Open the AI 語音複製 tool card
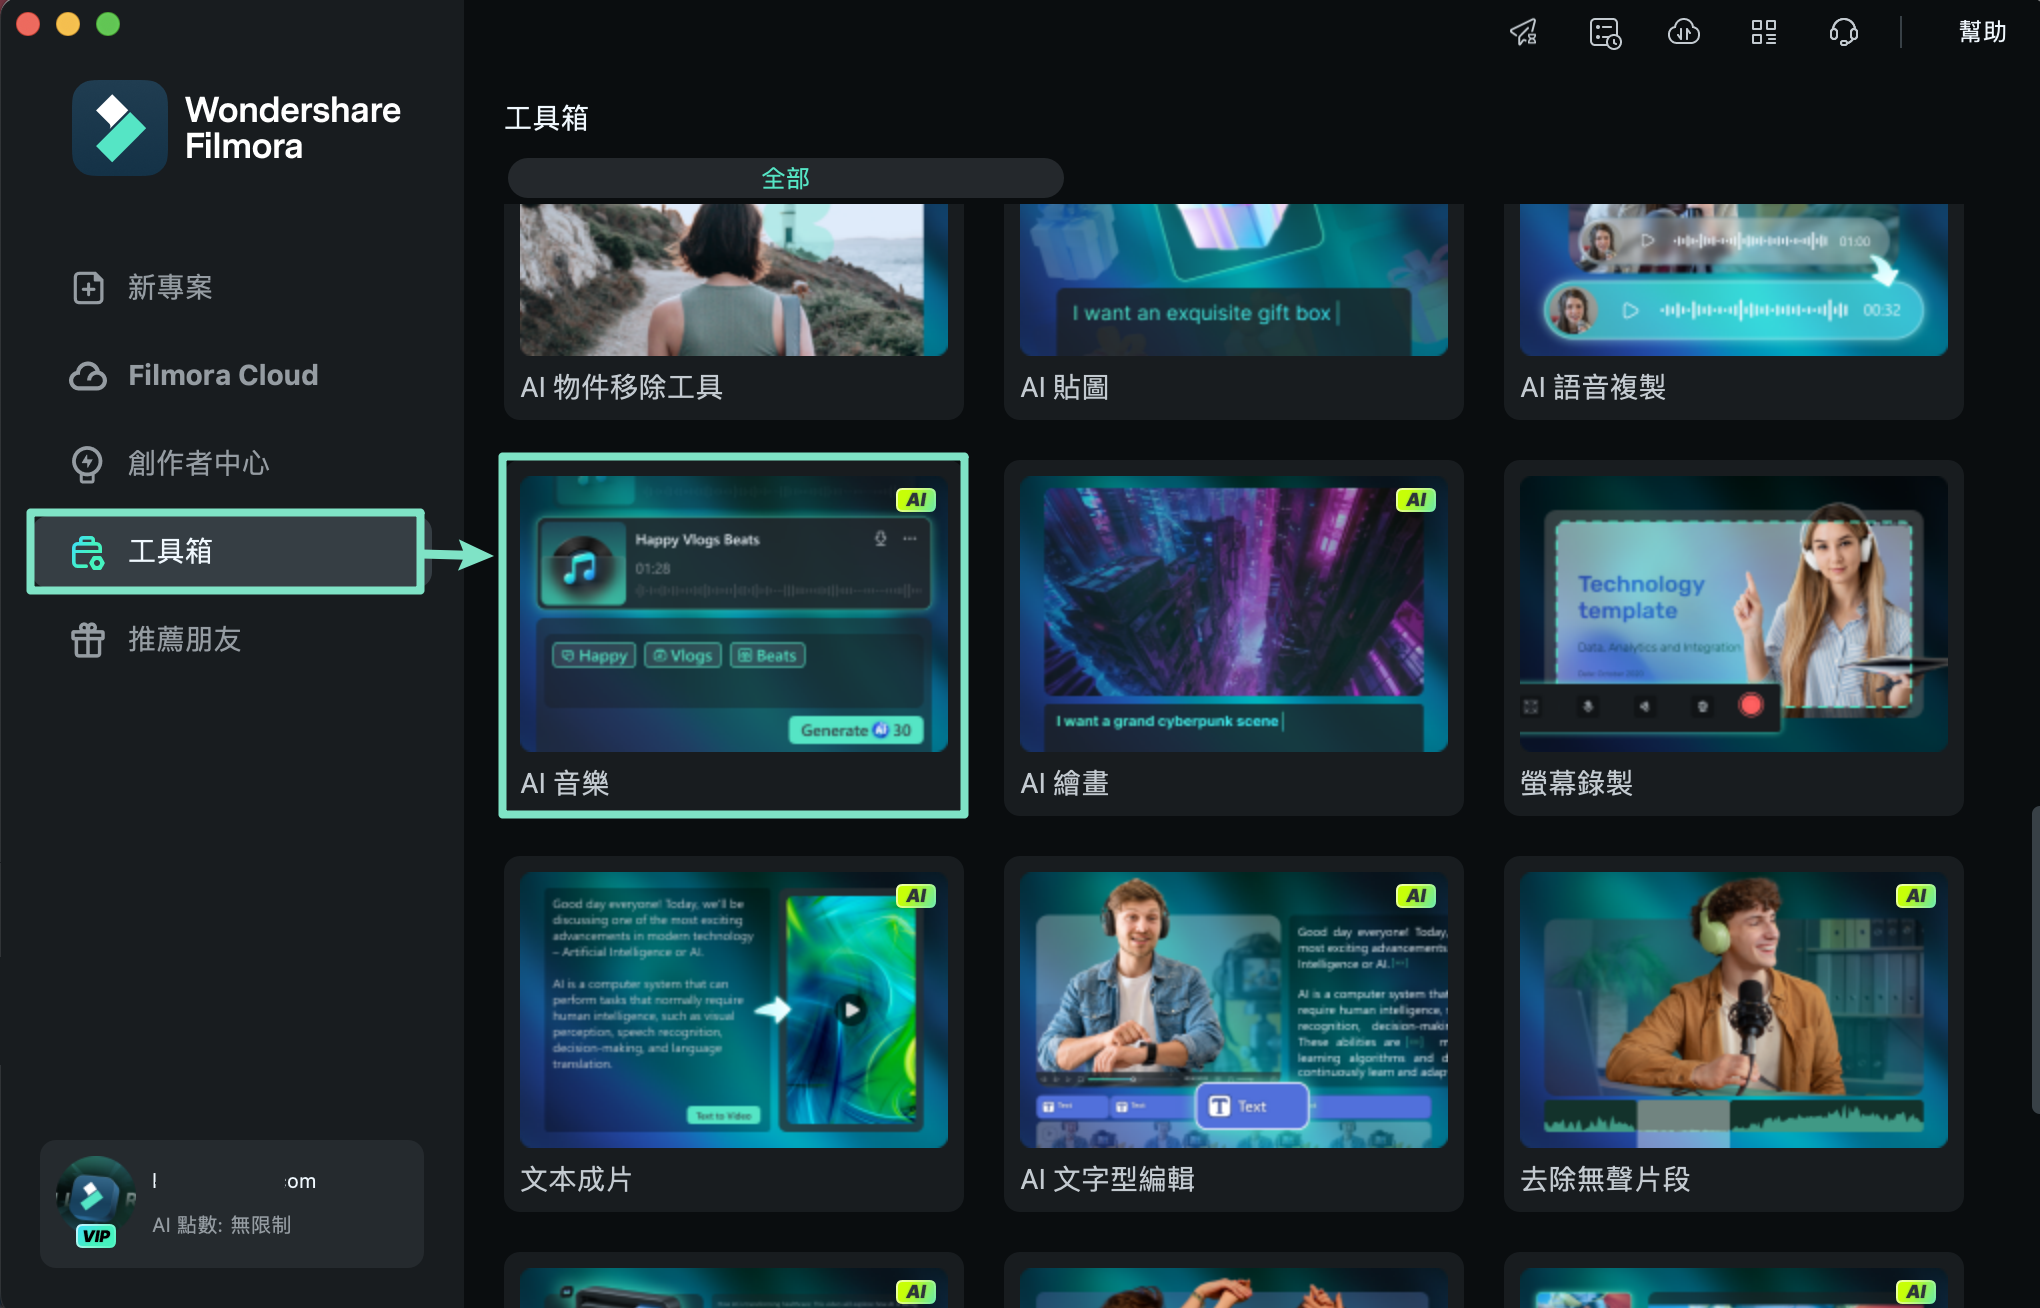 [x=1733, y=311]
